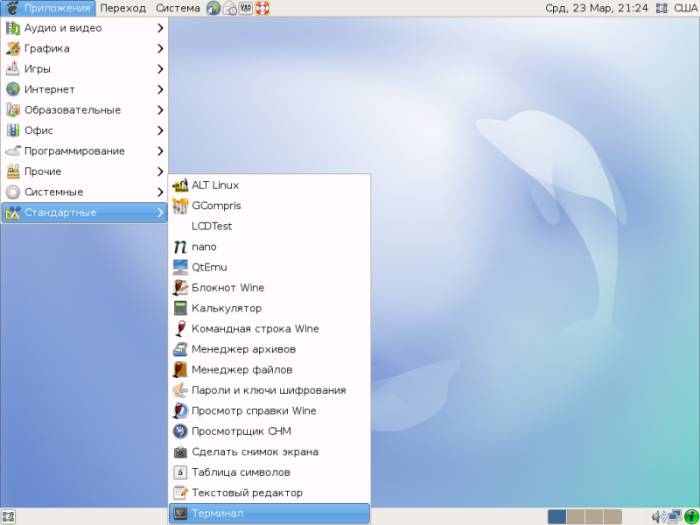The height and width of the screenshot is (525, 700).
Task: Expand the Графика submenu
Action: coord(84,48)
